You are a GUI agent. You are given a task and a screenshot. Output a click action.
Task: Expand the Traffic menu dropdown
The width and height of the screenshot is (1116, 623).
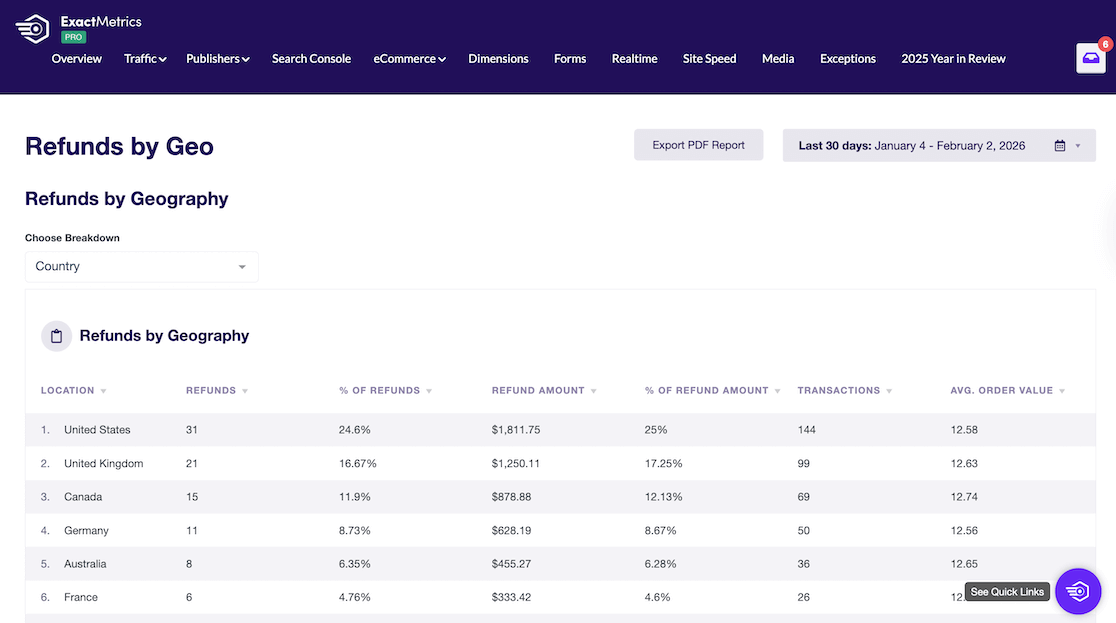(145, 59)
